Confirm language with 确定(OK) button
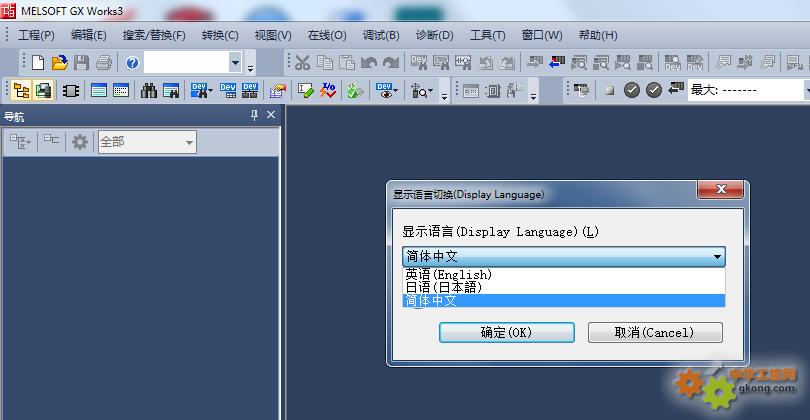 pyautogui.click(x=507, y=332)
